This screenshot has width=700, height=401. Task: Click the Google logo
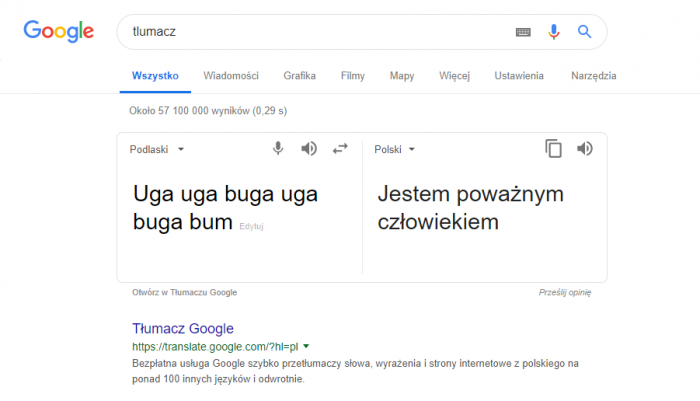click(59, 31)
